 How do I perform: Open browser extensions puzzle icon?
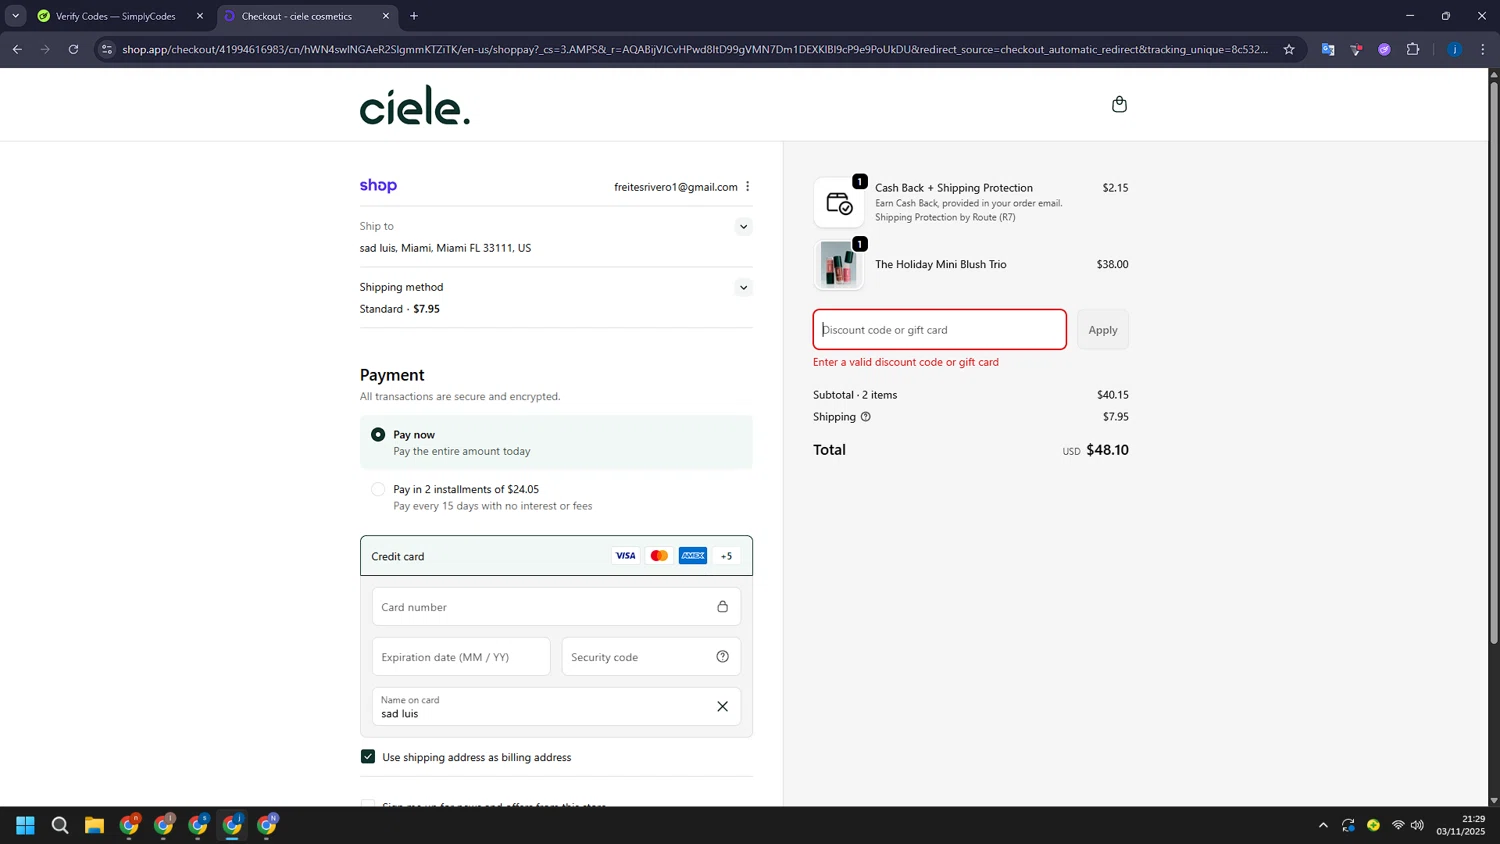(1413, 49)
